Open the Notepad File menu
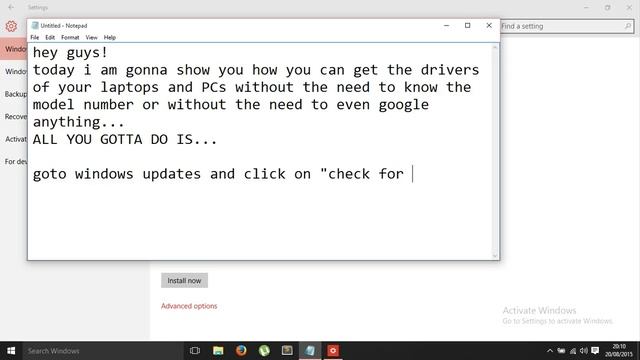The image size is (640, 360). (x=35, y=38)
